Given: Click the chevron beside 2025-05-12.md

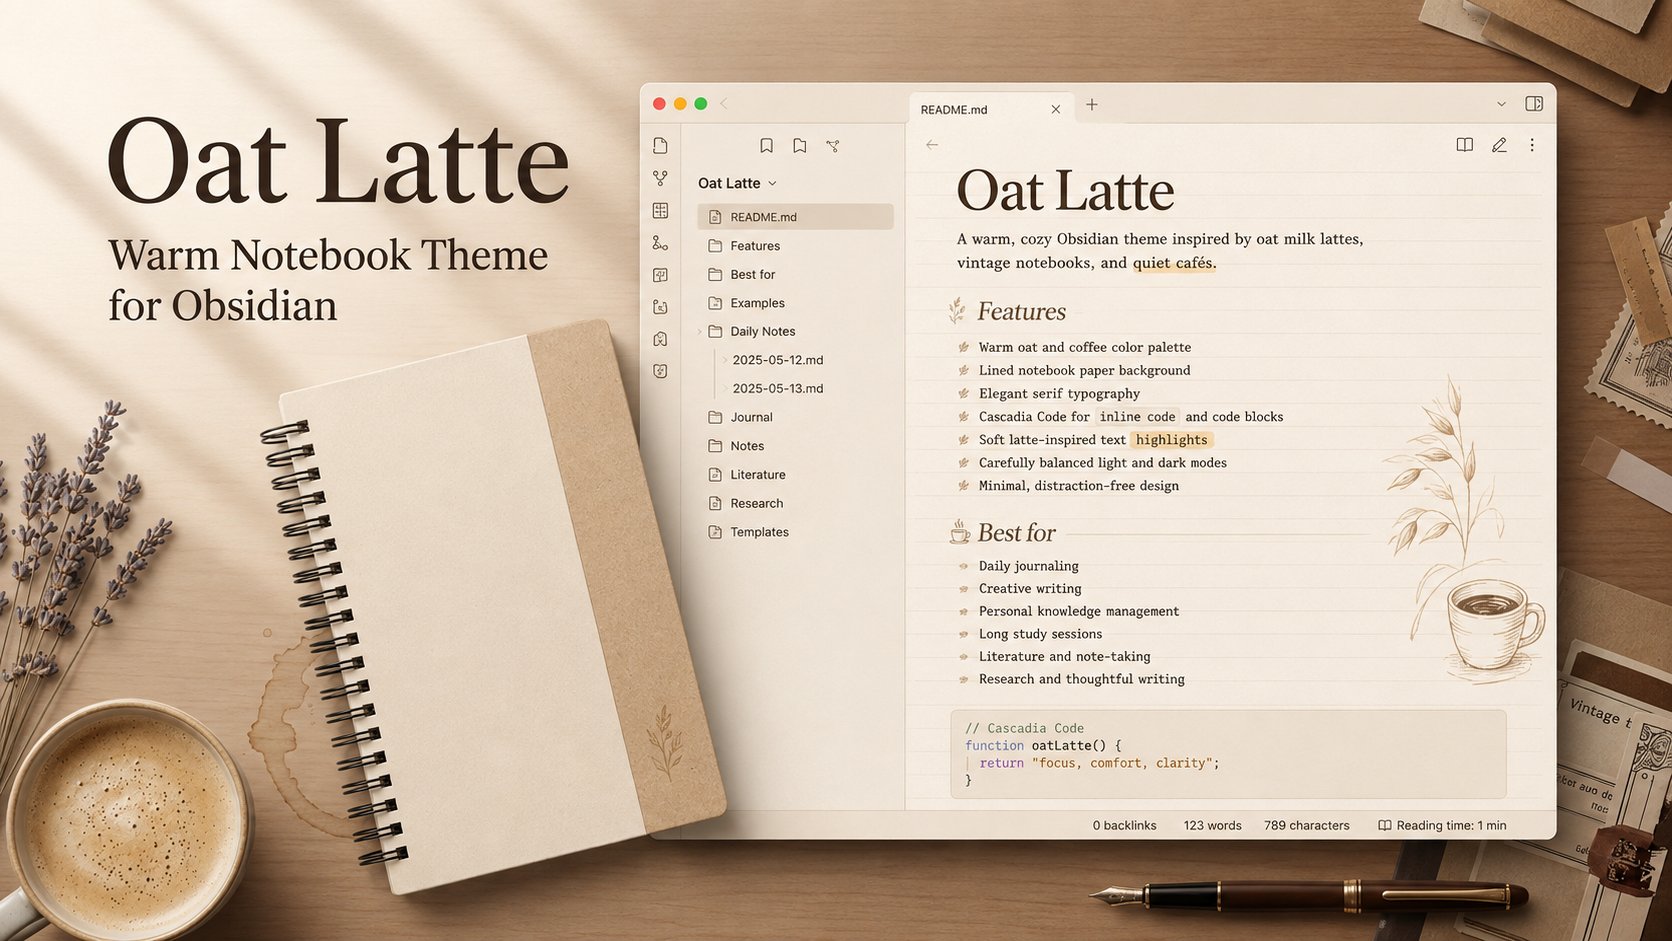Looking at the screenshot, I should [725, 360].
